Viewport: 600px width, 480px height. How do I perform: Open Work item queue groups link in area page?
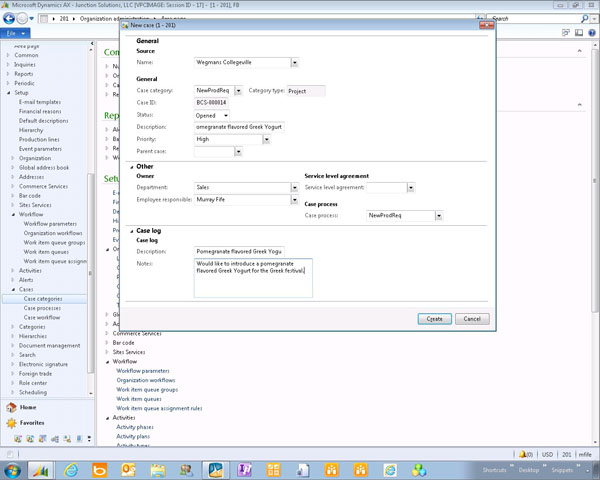(x=147, y=390)
